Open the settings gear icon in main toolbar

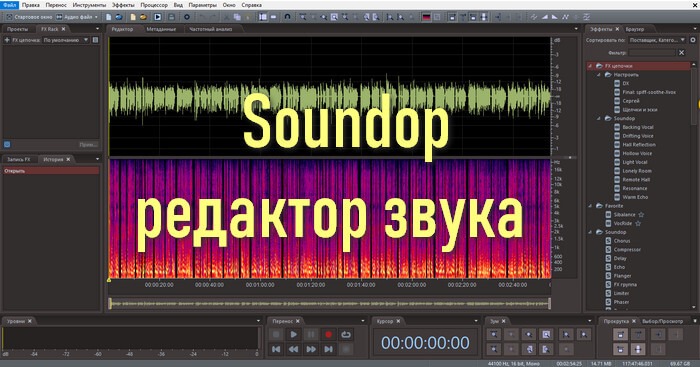click(x=187, y=17)
